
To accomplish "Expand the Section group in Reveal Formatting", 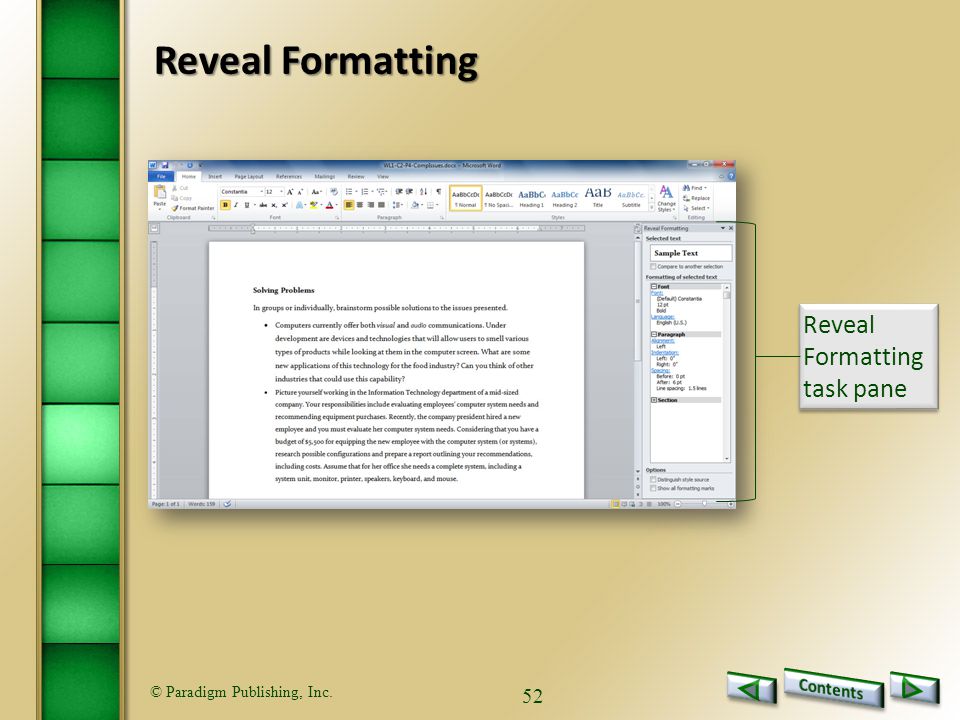I will coord(654,400).
